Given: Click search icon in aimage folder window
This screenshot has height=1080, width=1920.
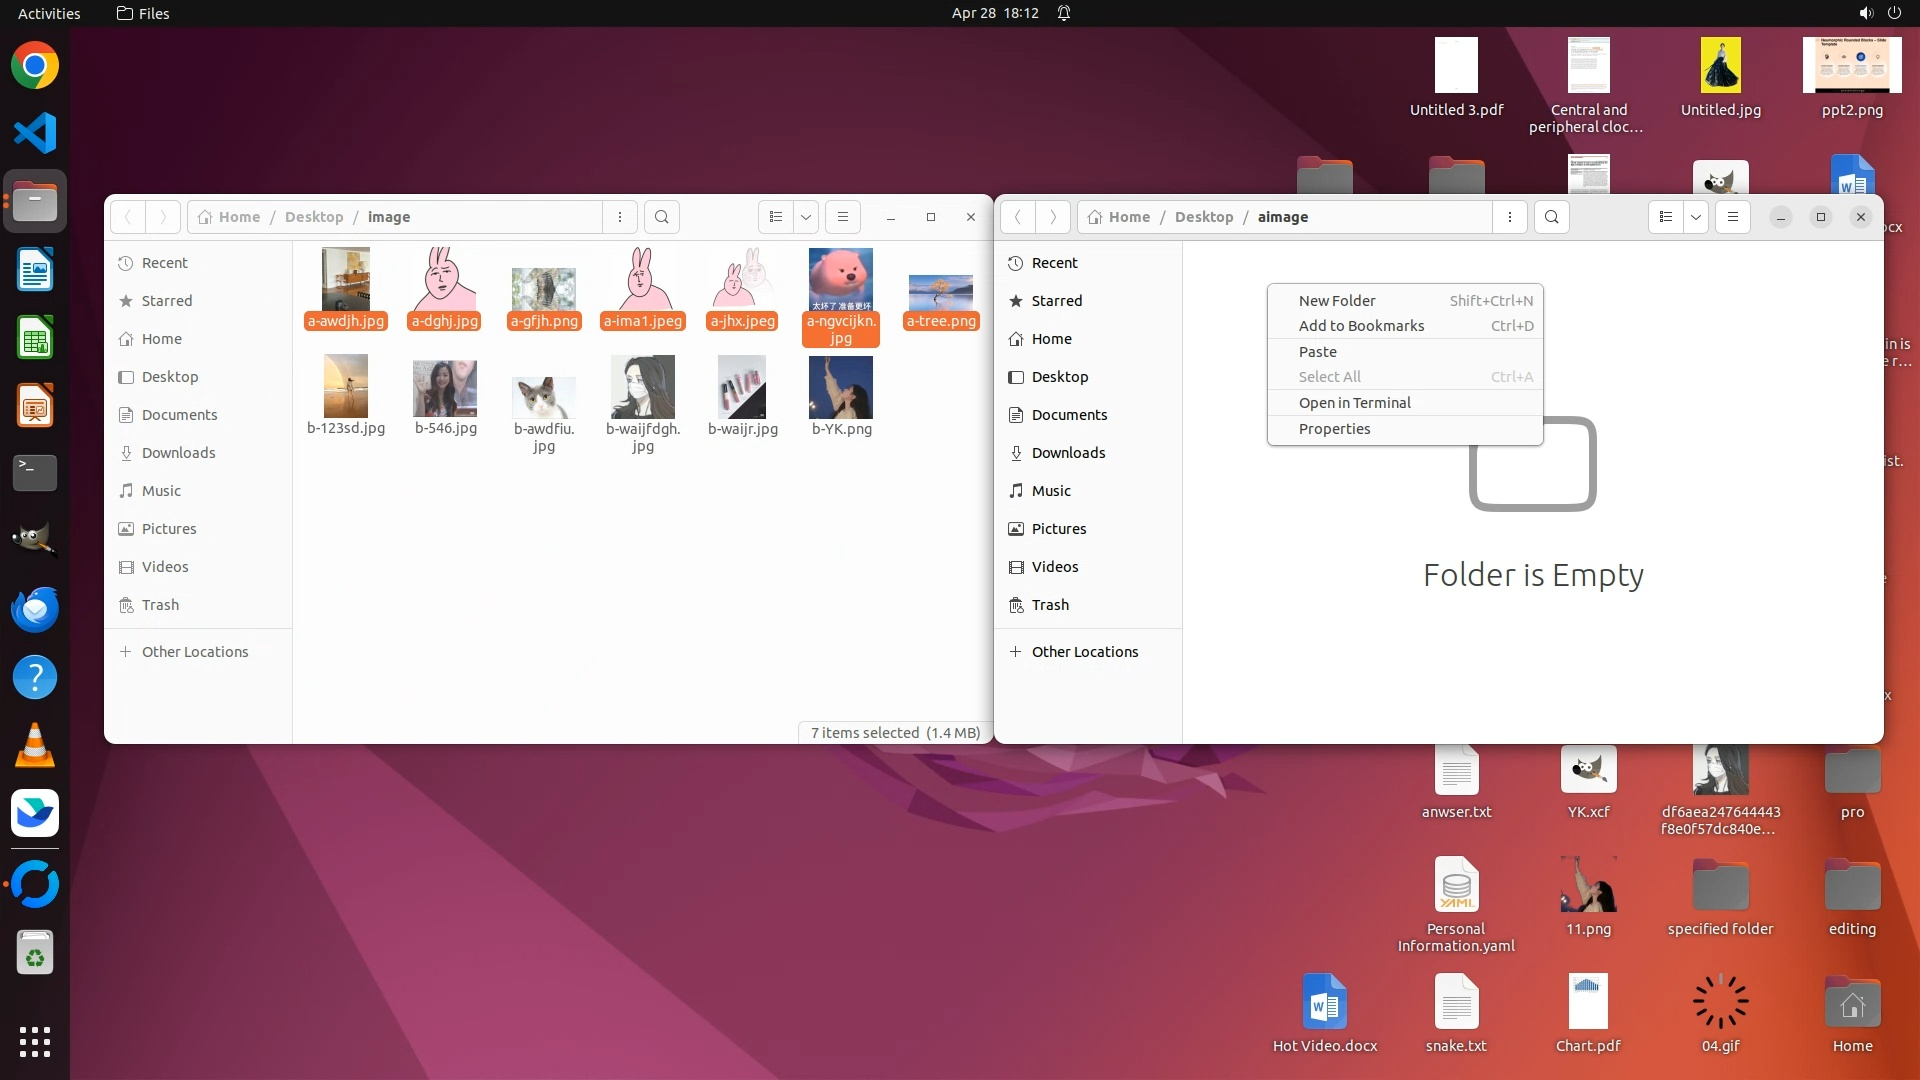Looking at the screenshot, I should [x=1551, y=217].
